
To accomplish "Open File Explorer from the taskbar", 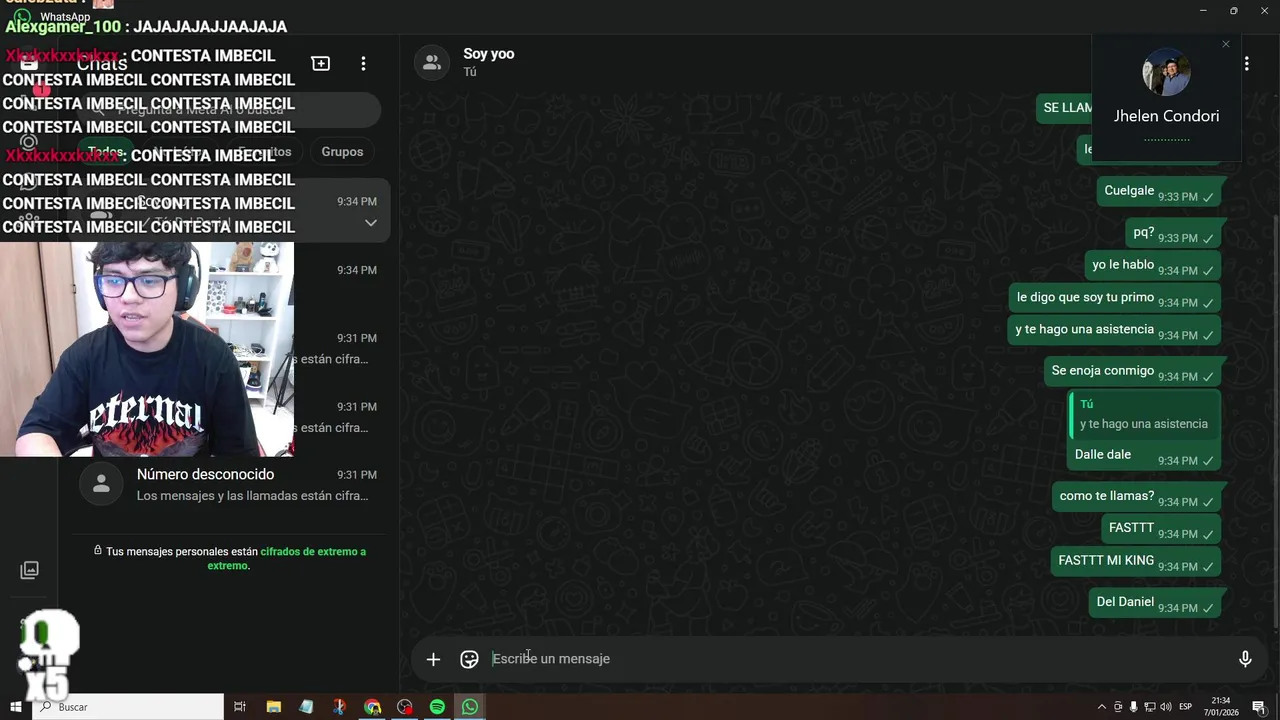I will 273,707.
